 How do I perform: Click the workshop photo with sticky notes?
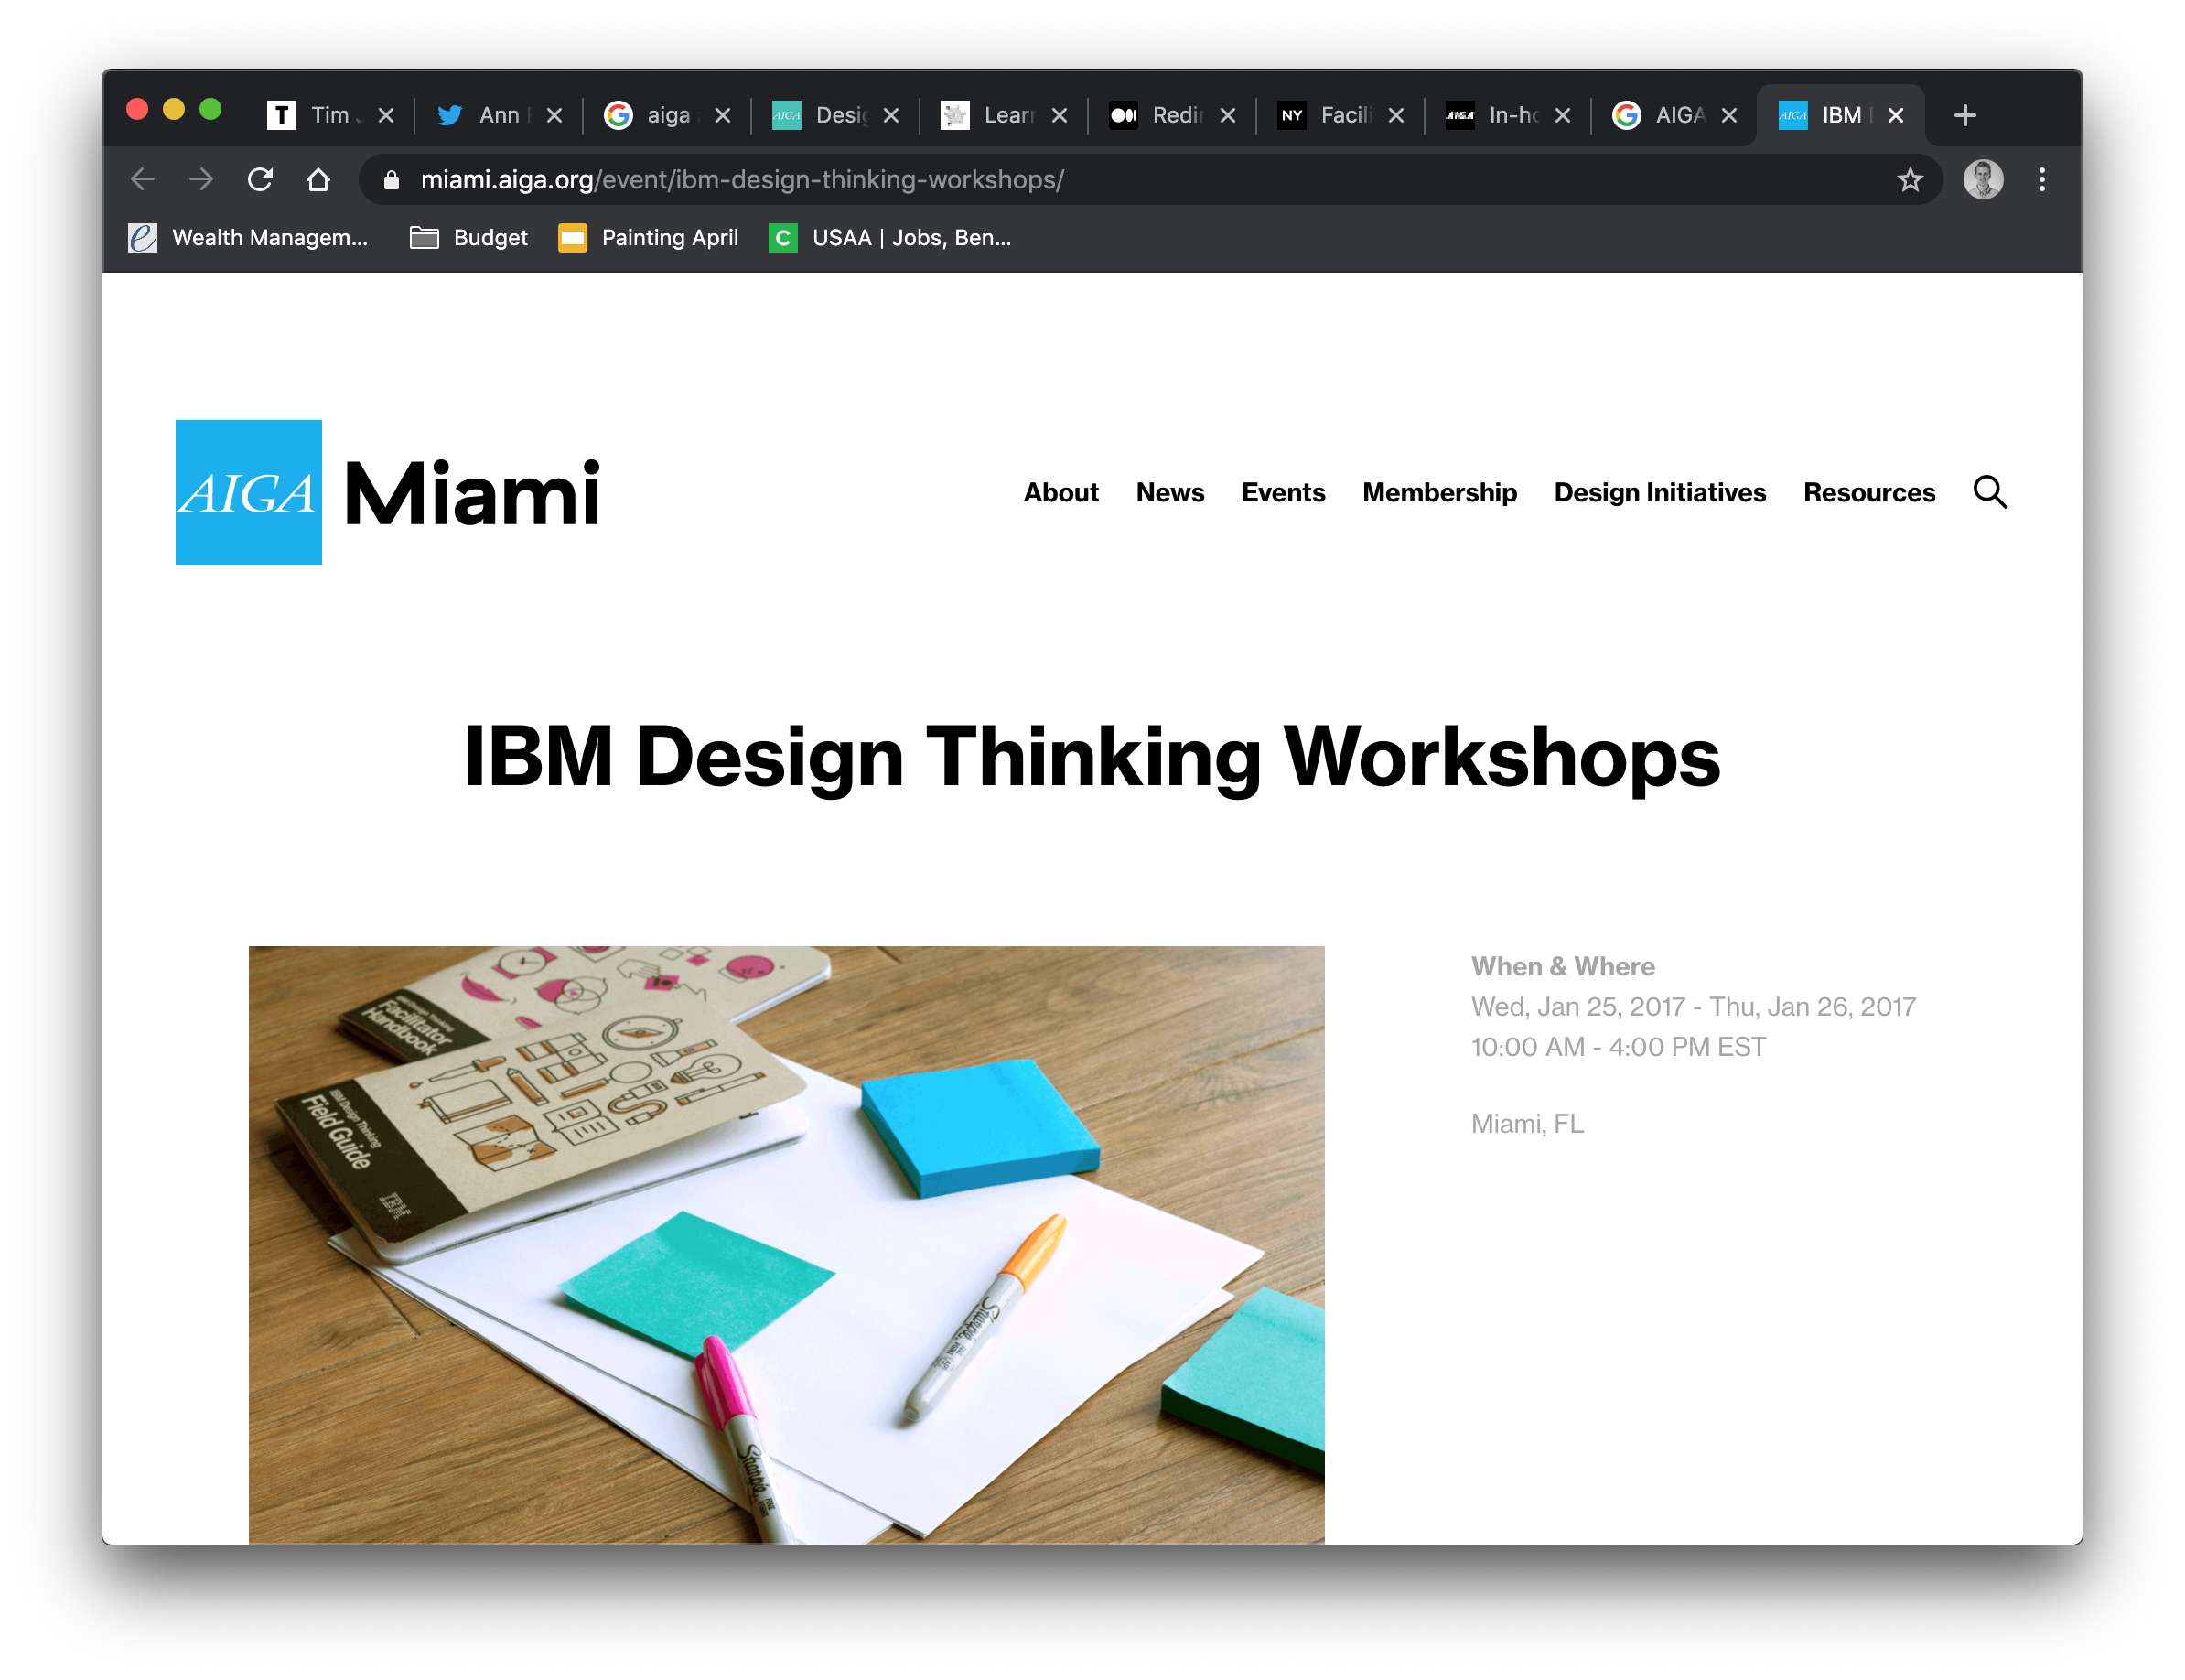[x=786, y=1244]
